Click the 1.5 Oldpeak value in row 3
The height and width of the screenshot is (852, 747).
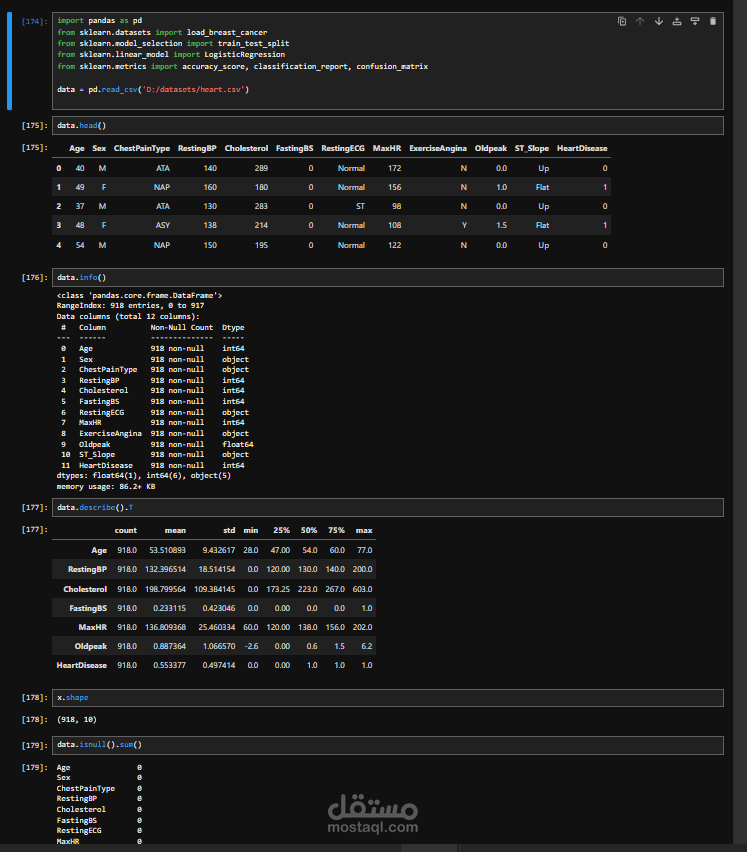501,225
